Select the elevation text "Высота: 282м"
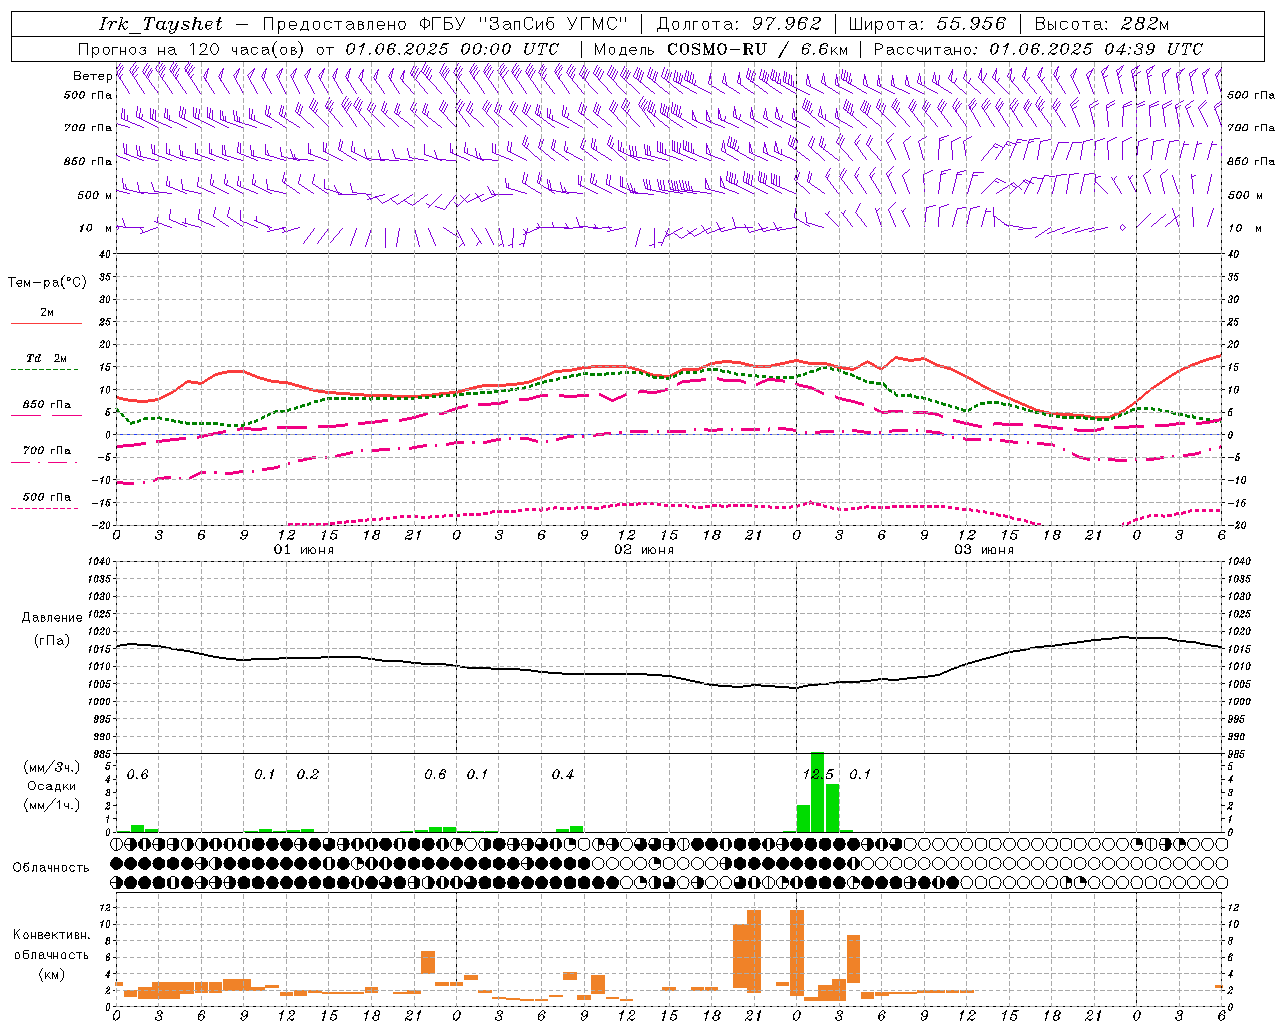This screenshot has height=1024, width=1280. click(1102, 25)
